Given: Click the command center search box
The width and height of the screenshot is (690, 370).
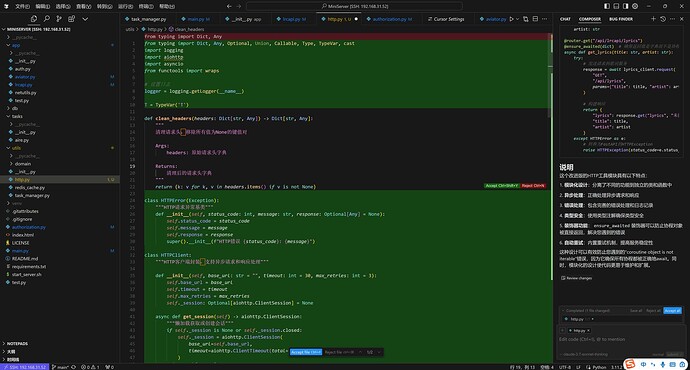Looking at the screenshot, I should click(354, 6).
